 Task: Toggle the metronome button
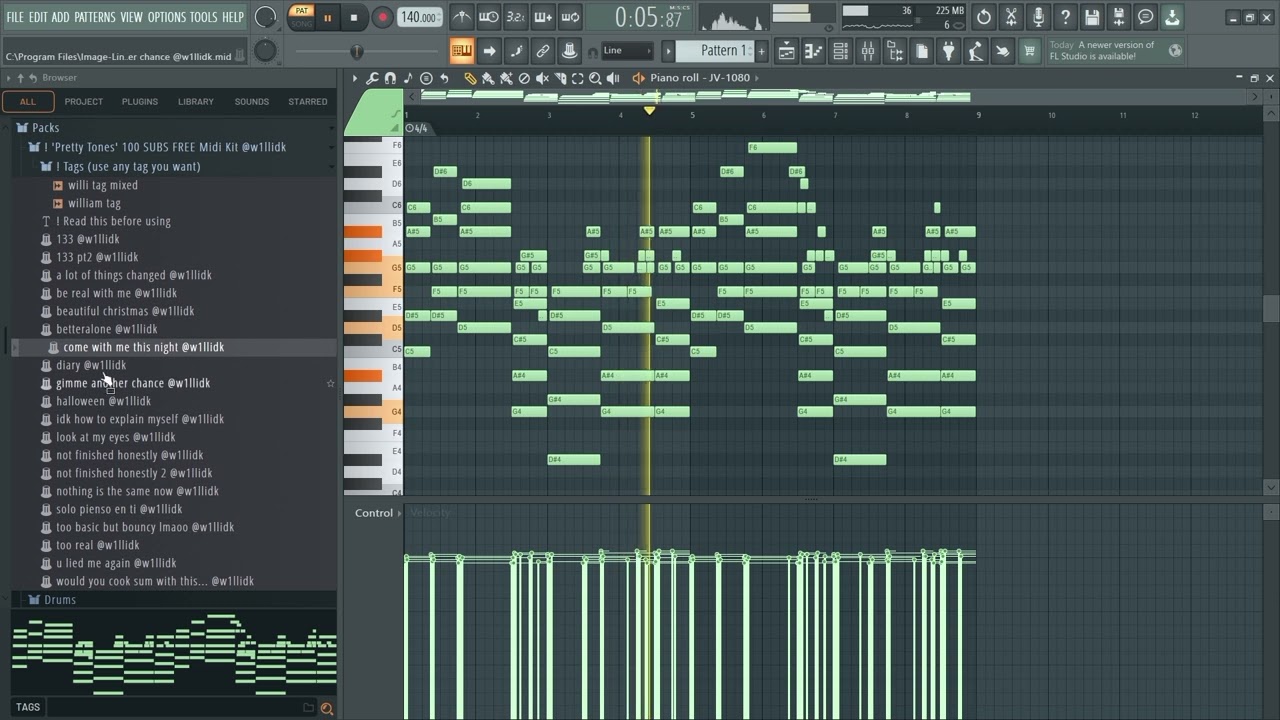pyautogui.click(x=462, y=17)
